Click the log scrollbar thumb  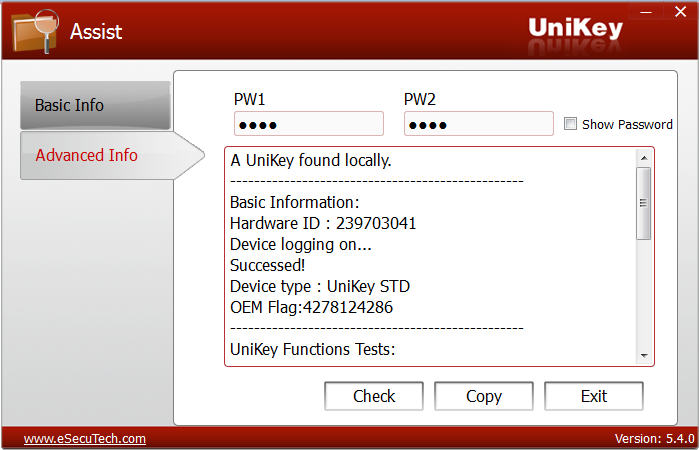pos(644,203)
